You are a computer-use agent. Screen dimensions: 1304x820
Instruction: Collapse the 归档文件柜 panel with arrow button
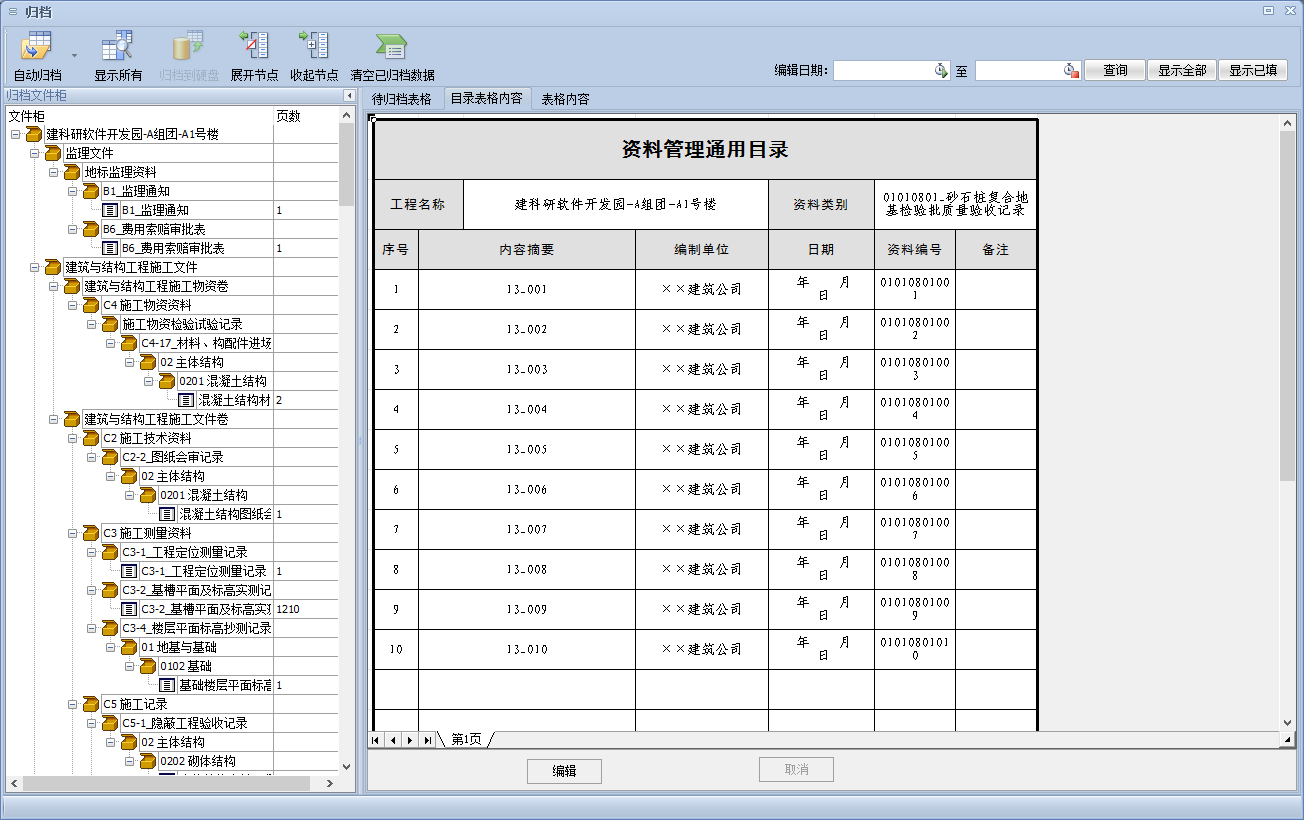click(349, 96)
